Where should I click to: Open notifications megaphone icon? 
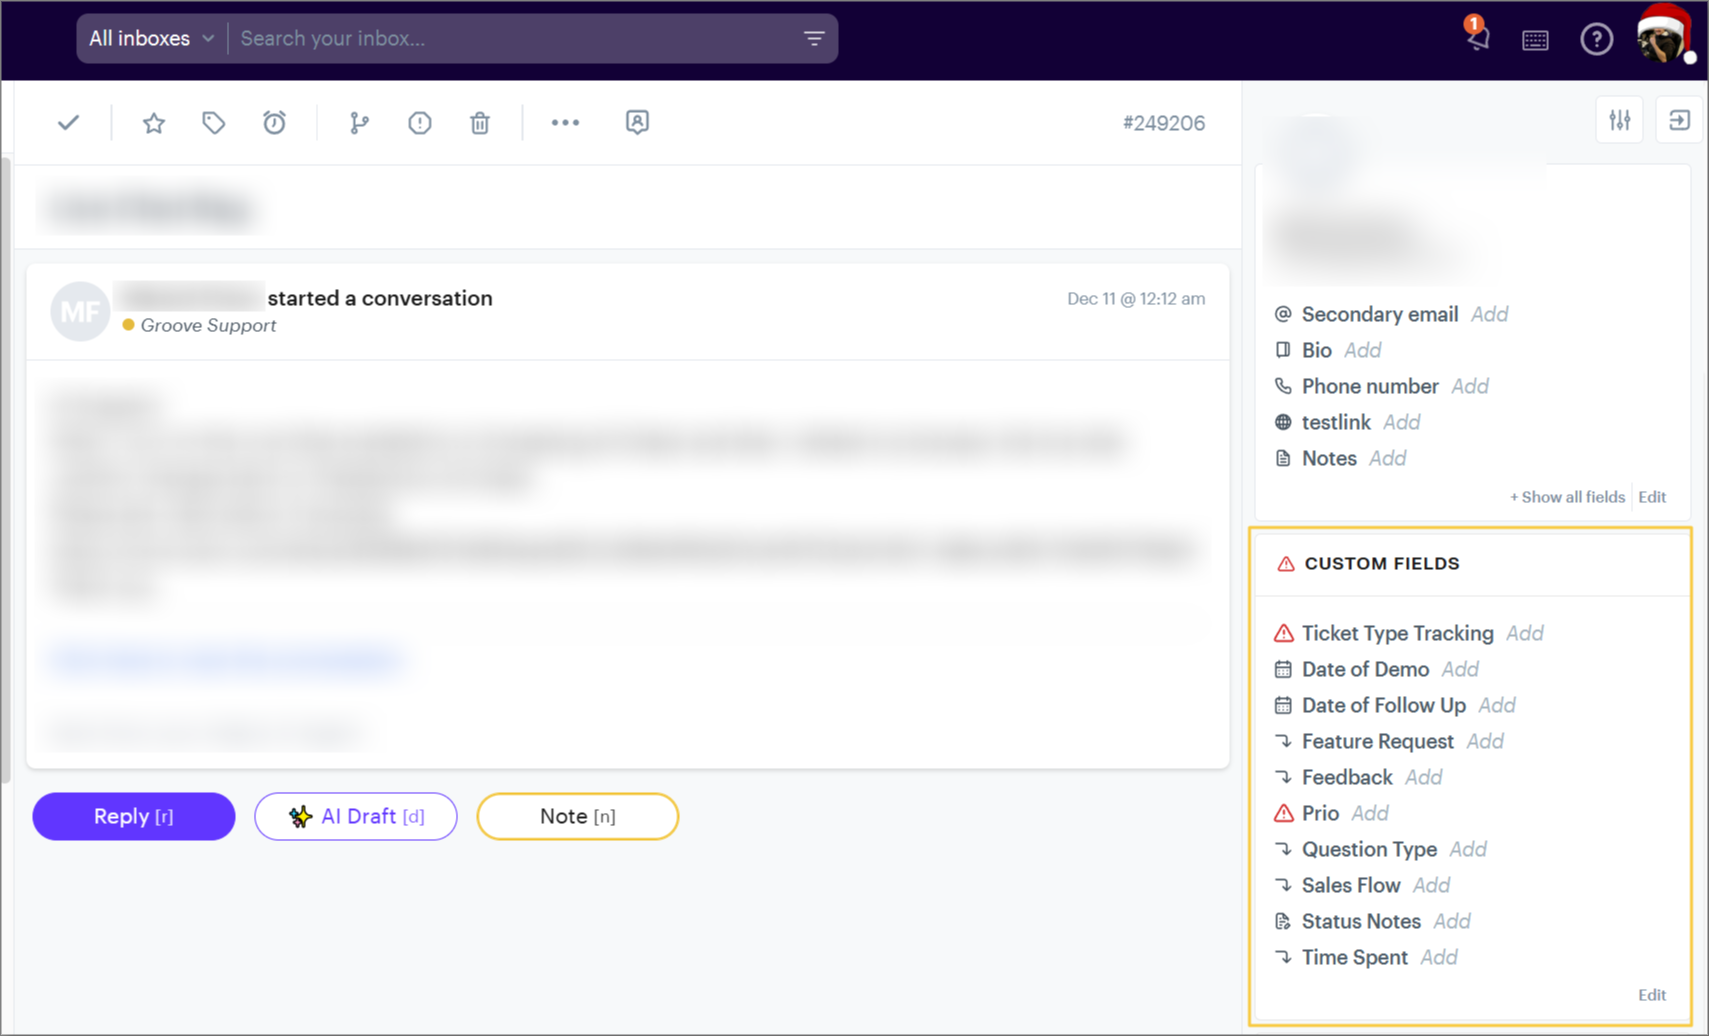[x=1477, y=38]
